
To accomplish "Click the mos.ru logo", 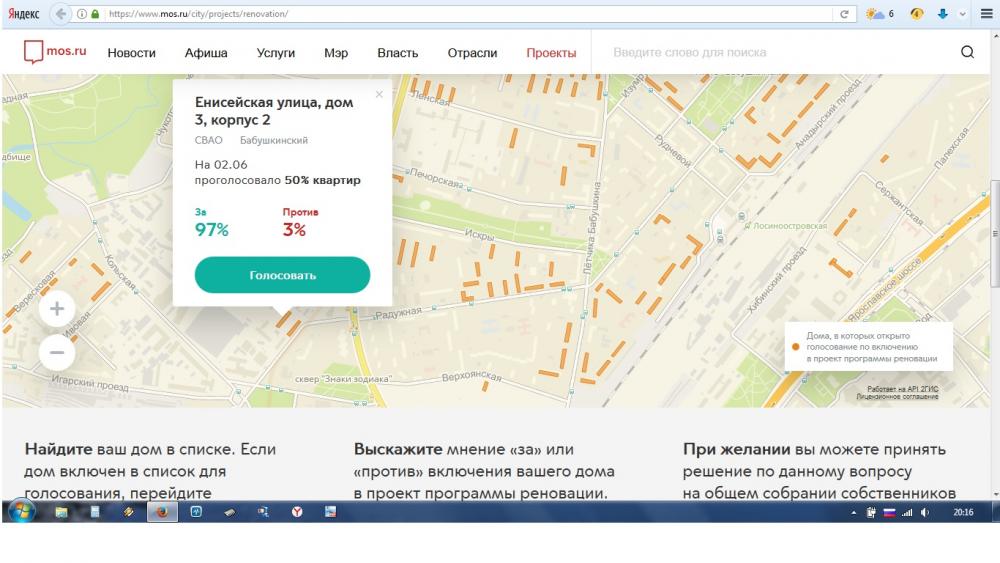I will 53,53.
